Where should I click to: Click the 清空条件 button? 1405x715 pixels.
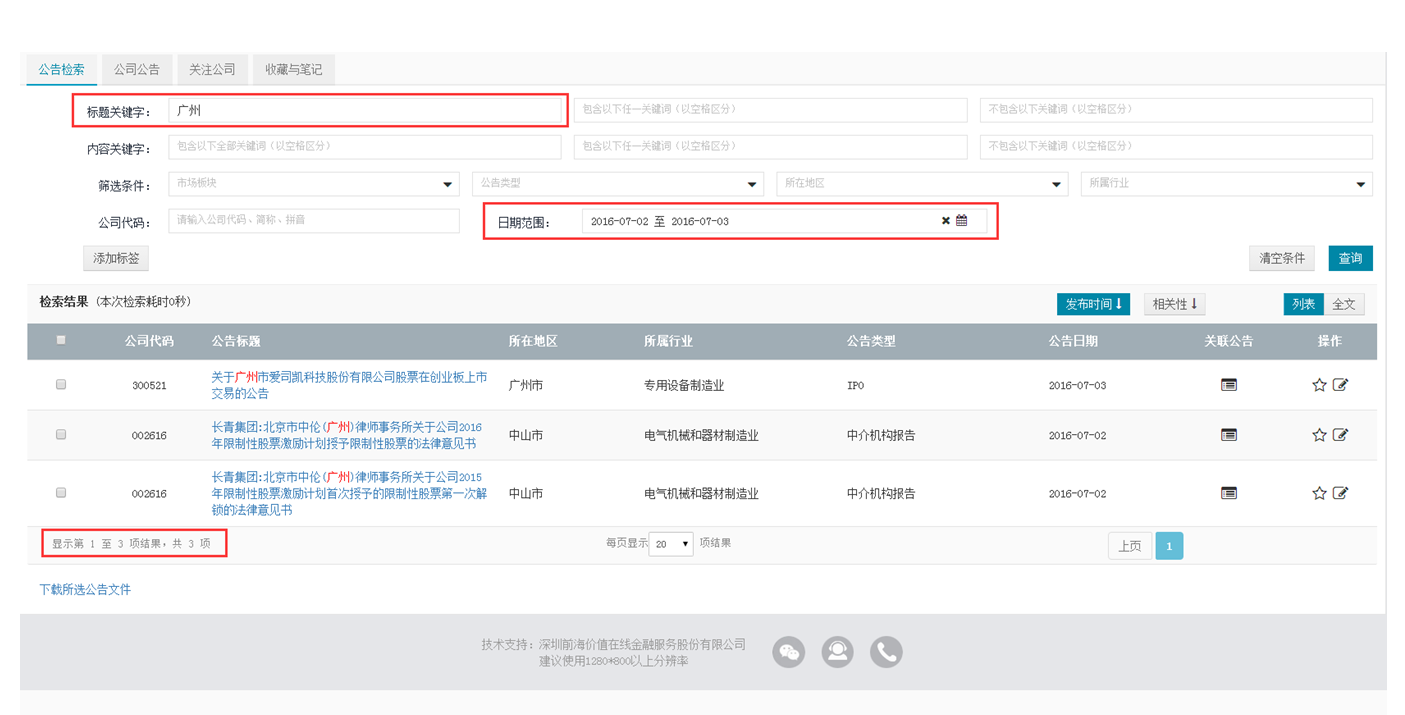pos(1282,258)
